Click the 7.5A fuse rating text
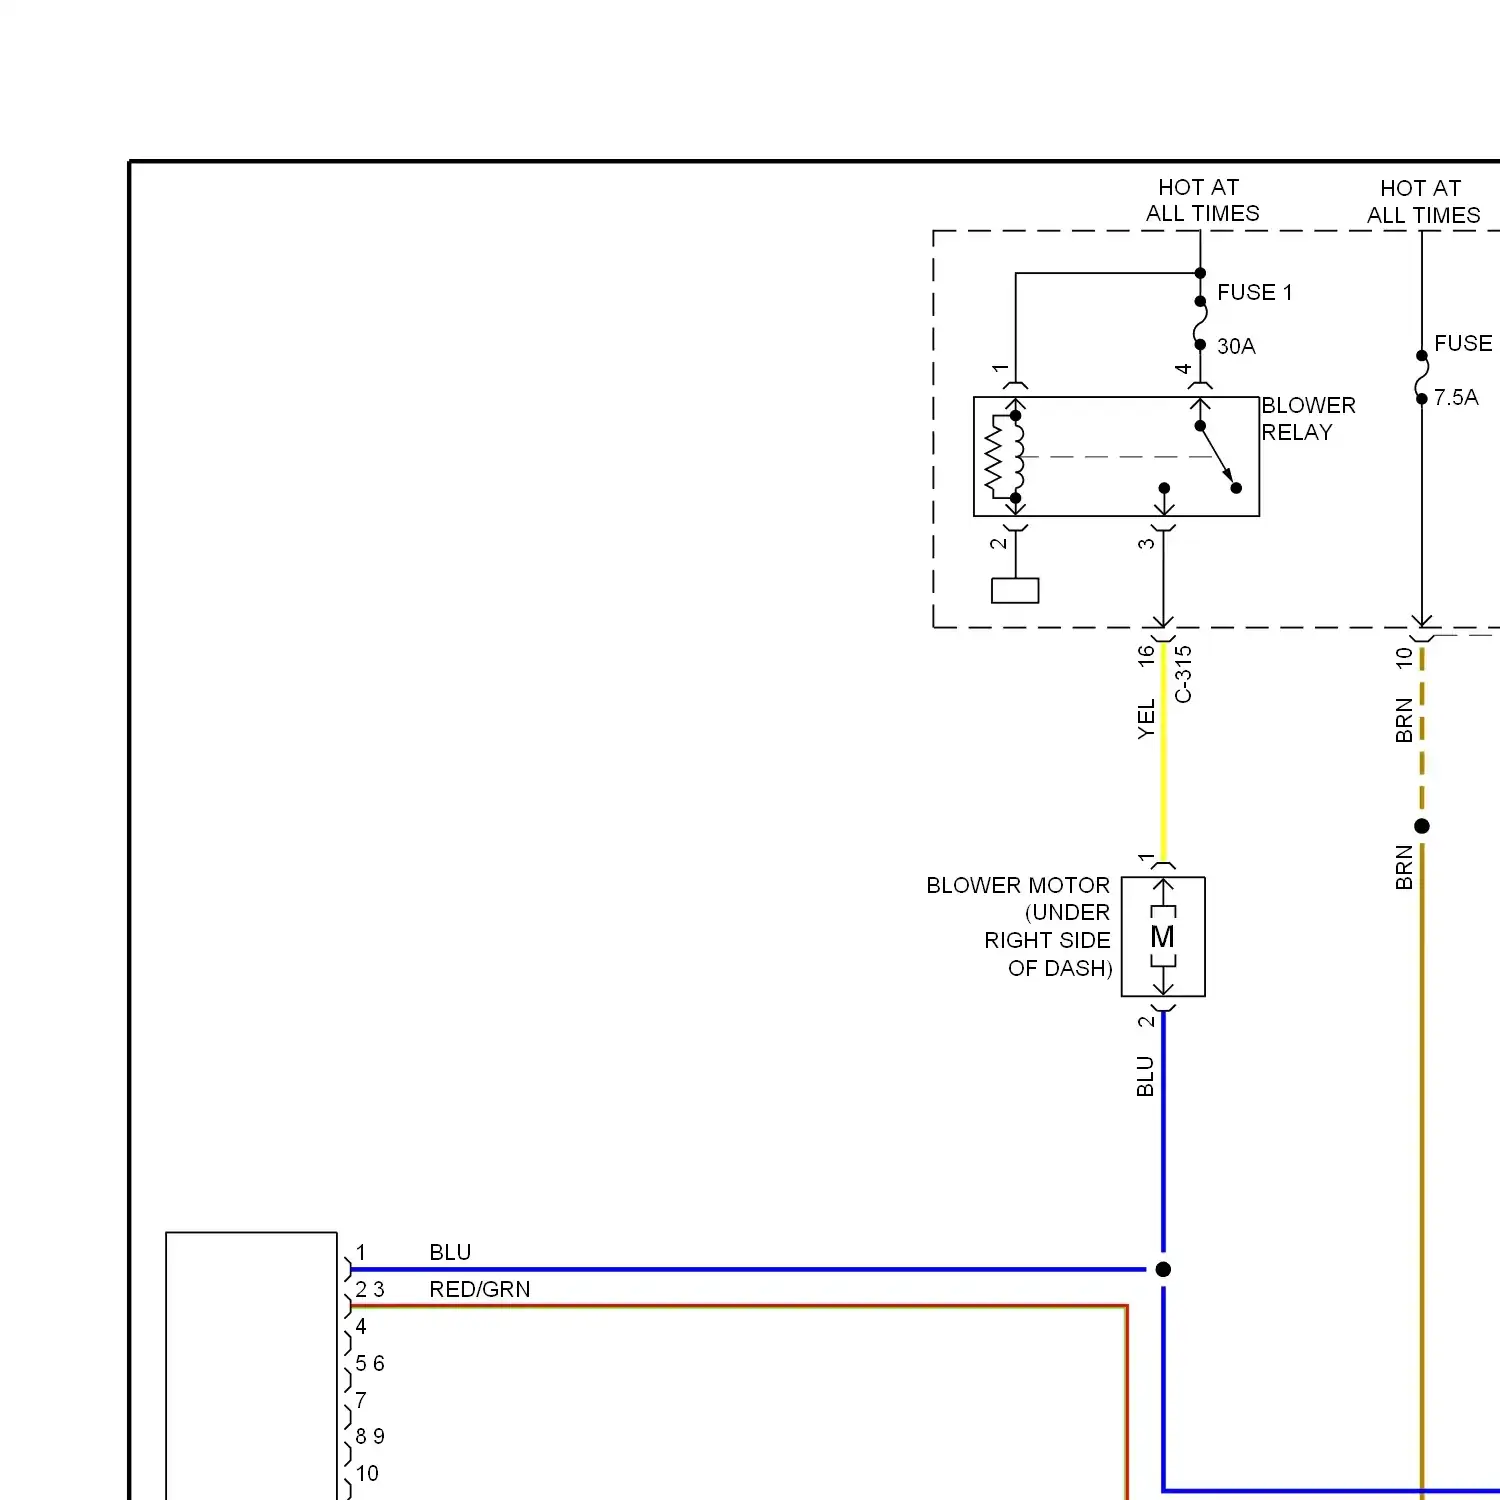This screenshot has width=1500, height=1500. coord(1456,397)
